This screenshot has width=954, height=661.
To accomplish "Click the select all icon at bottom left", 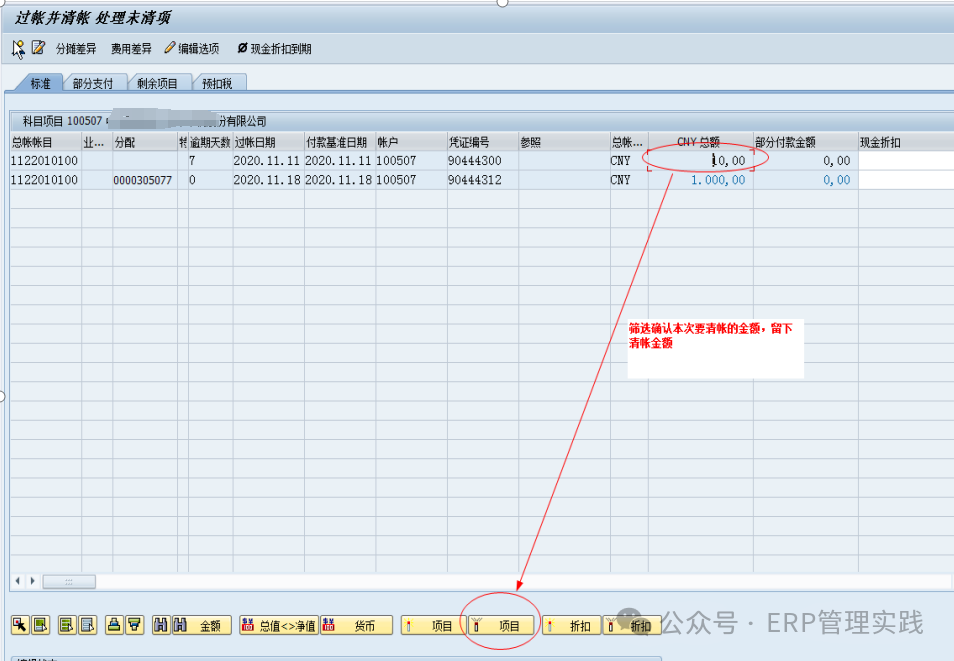I will click(x=19, y=625).
